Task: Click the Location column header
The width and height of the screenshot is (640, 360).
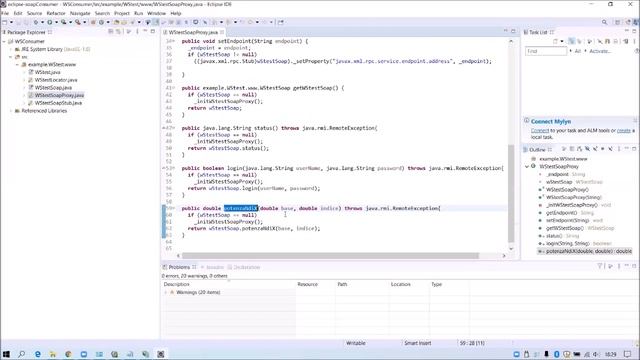Action: click(x=400, y=284)
